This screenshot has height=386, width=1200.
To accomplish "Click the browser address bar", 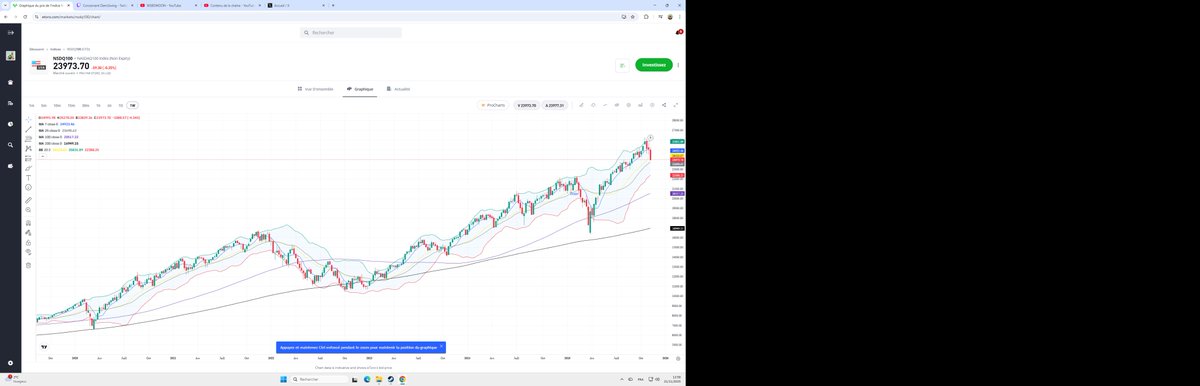I will point(330,16).
